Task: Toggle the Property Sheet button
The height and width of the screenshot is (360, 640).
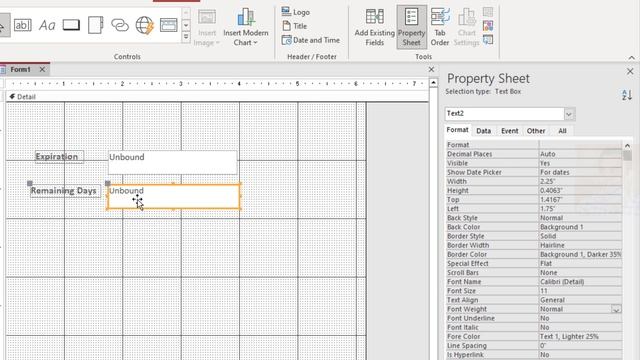Action: [x=411, y=28]
